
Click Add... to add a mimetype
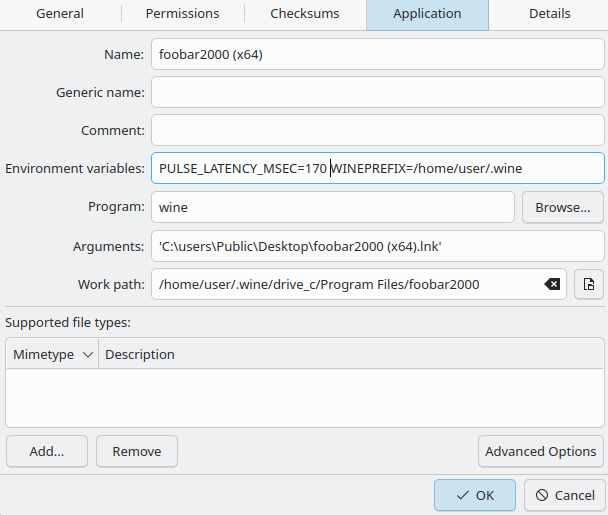pos(47,451)
